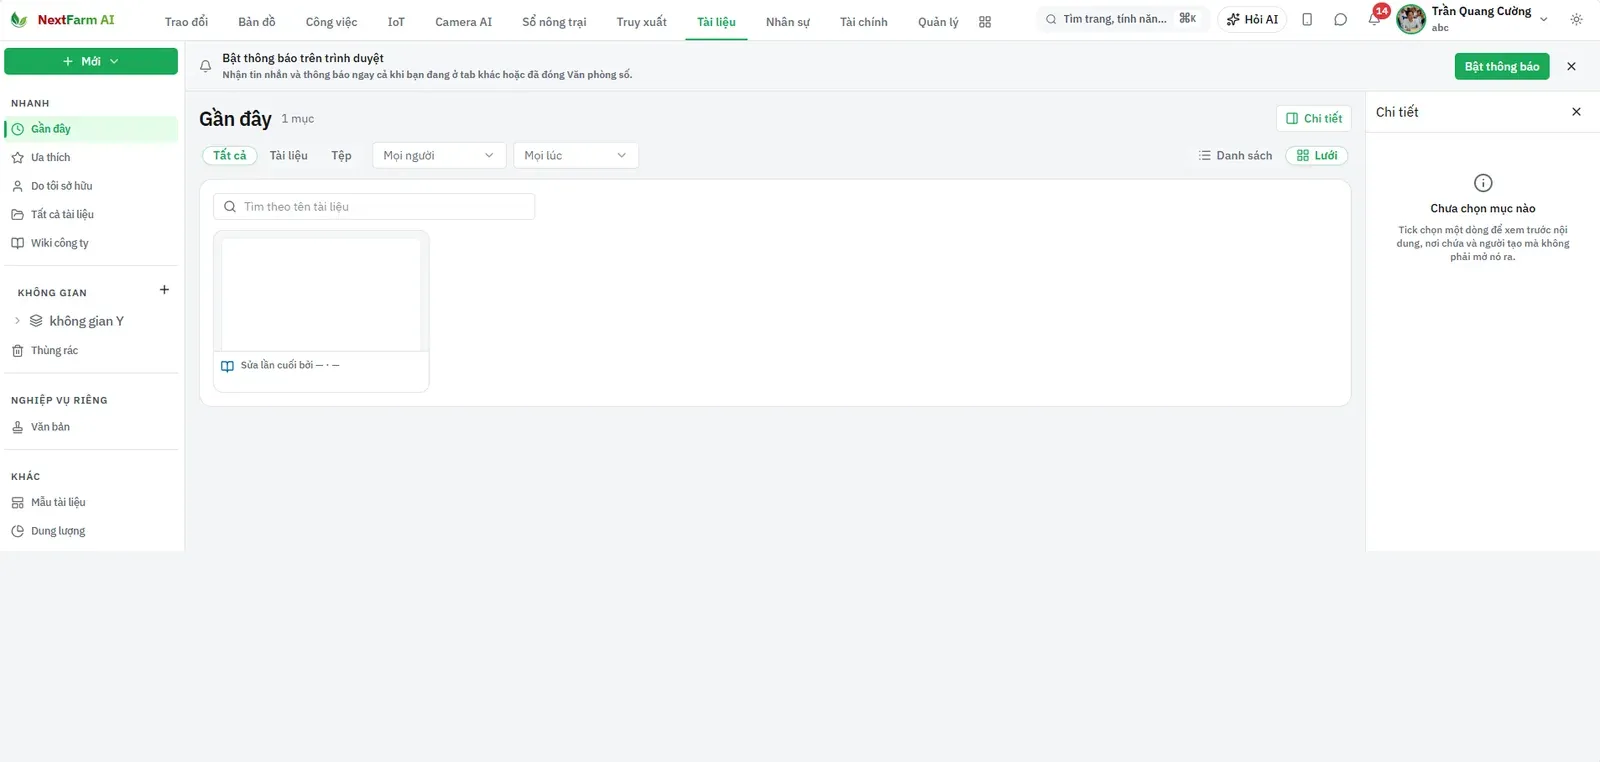Viewport: 1600px width, 762px height.
Task: Add a new space with plus icon
Action: [164, 290]
